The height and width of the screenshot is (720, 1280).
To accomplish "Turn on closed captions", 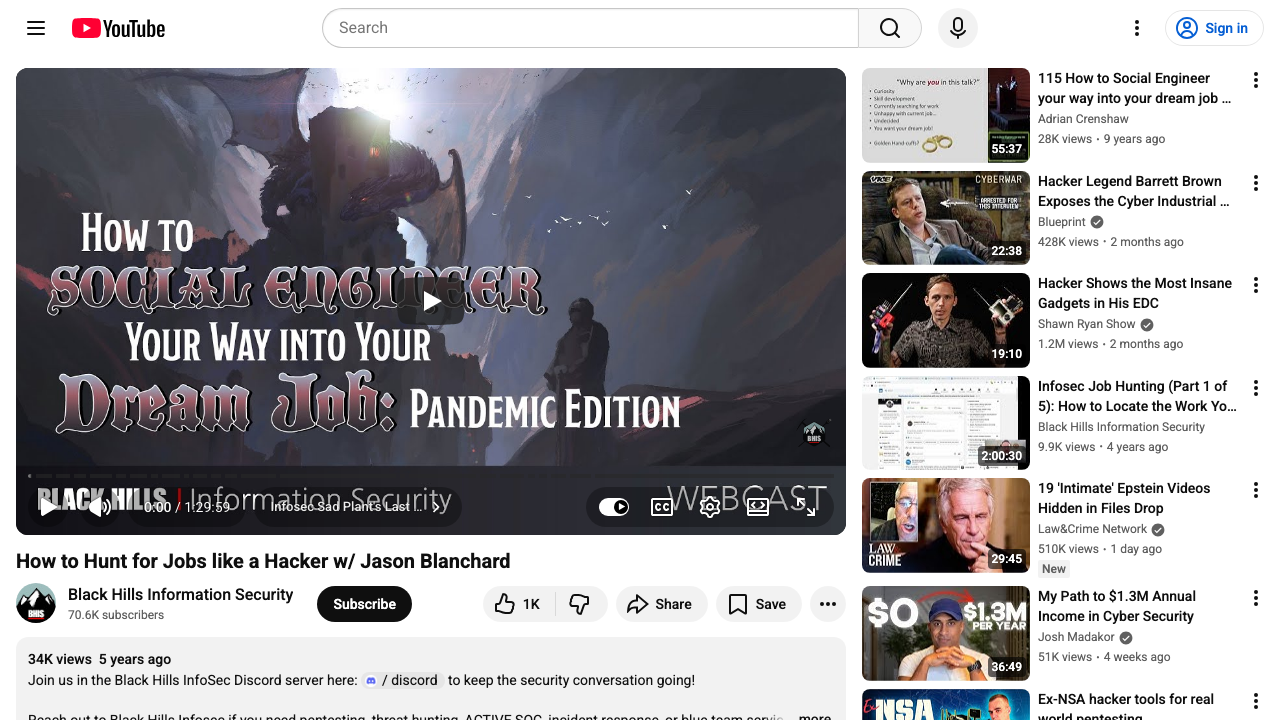I will [x=662, y=507].
